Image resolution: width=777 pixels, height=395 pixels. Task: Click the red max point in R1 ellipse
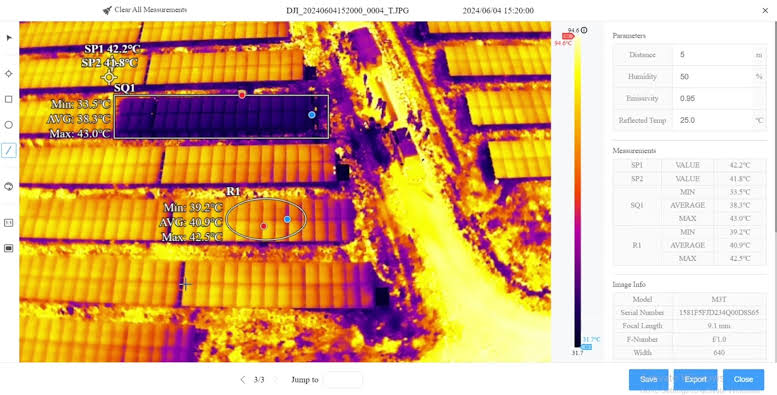264,226
